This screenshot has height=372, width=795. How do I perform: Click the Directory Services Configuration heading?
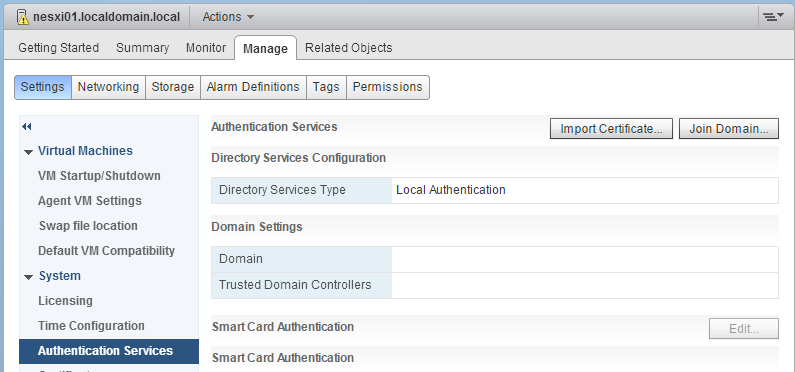tap(299, 158)
